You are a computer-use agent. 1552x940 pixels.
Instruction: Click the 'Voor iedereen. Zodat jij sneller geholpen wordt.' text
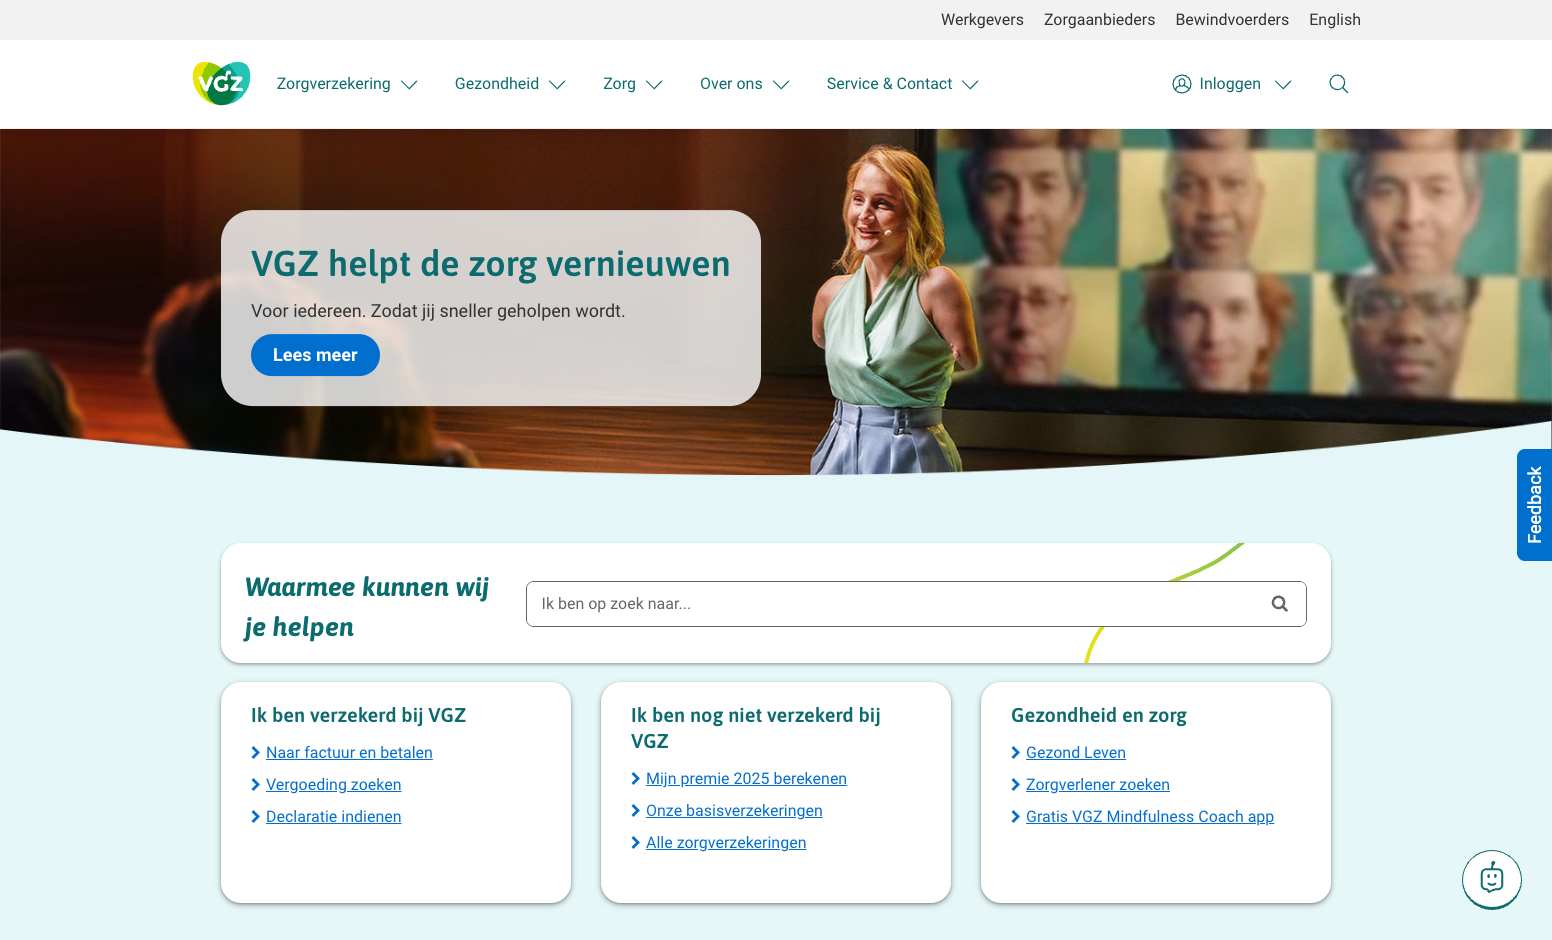coord(438,311)
